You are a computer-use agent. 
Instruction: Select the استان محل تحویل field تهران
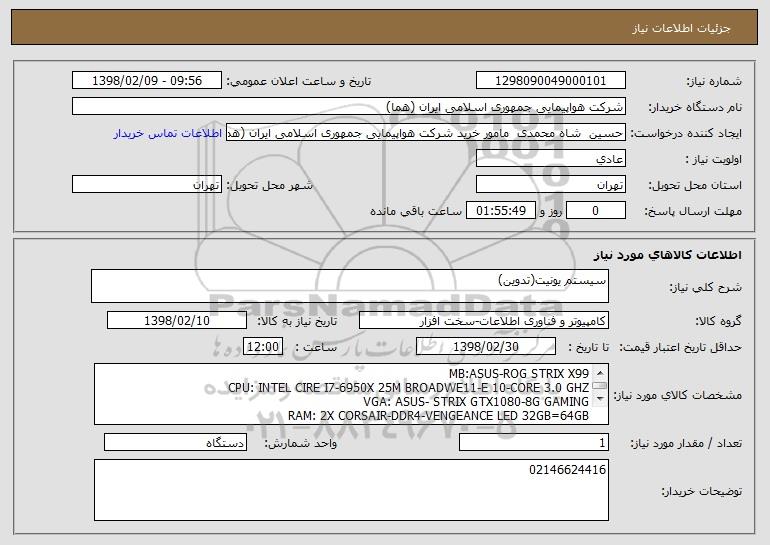pyautogui.click(x=550, y=185)
